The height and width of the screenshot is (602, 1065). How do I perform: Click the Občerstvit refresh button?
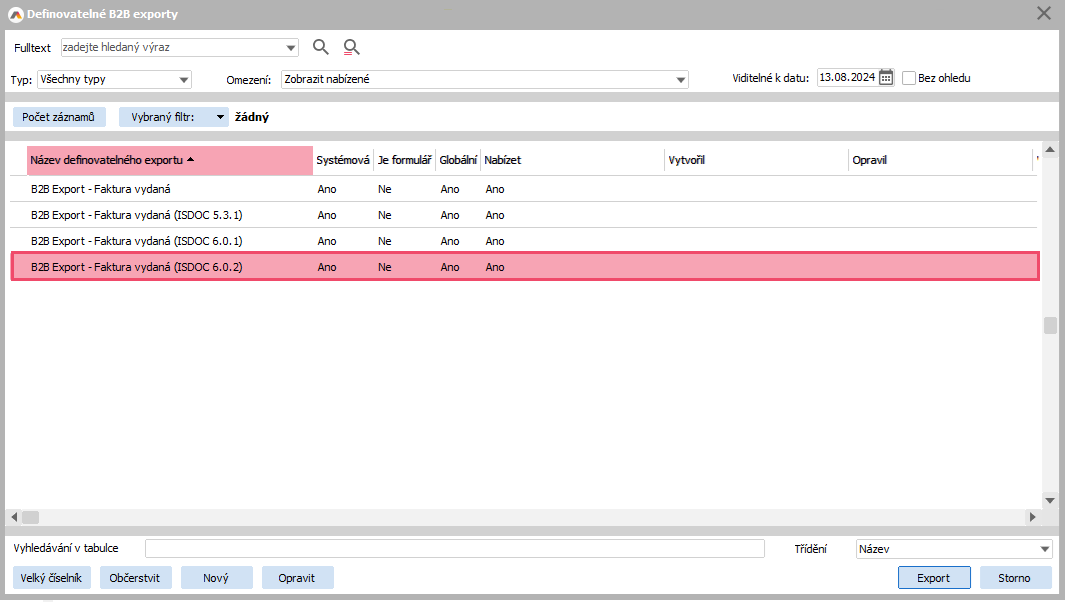point(135,578)
